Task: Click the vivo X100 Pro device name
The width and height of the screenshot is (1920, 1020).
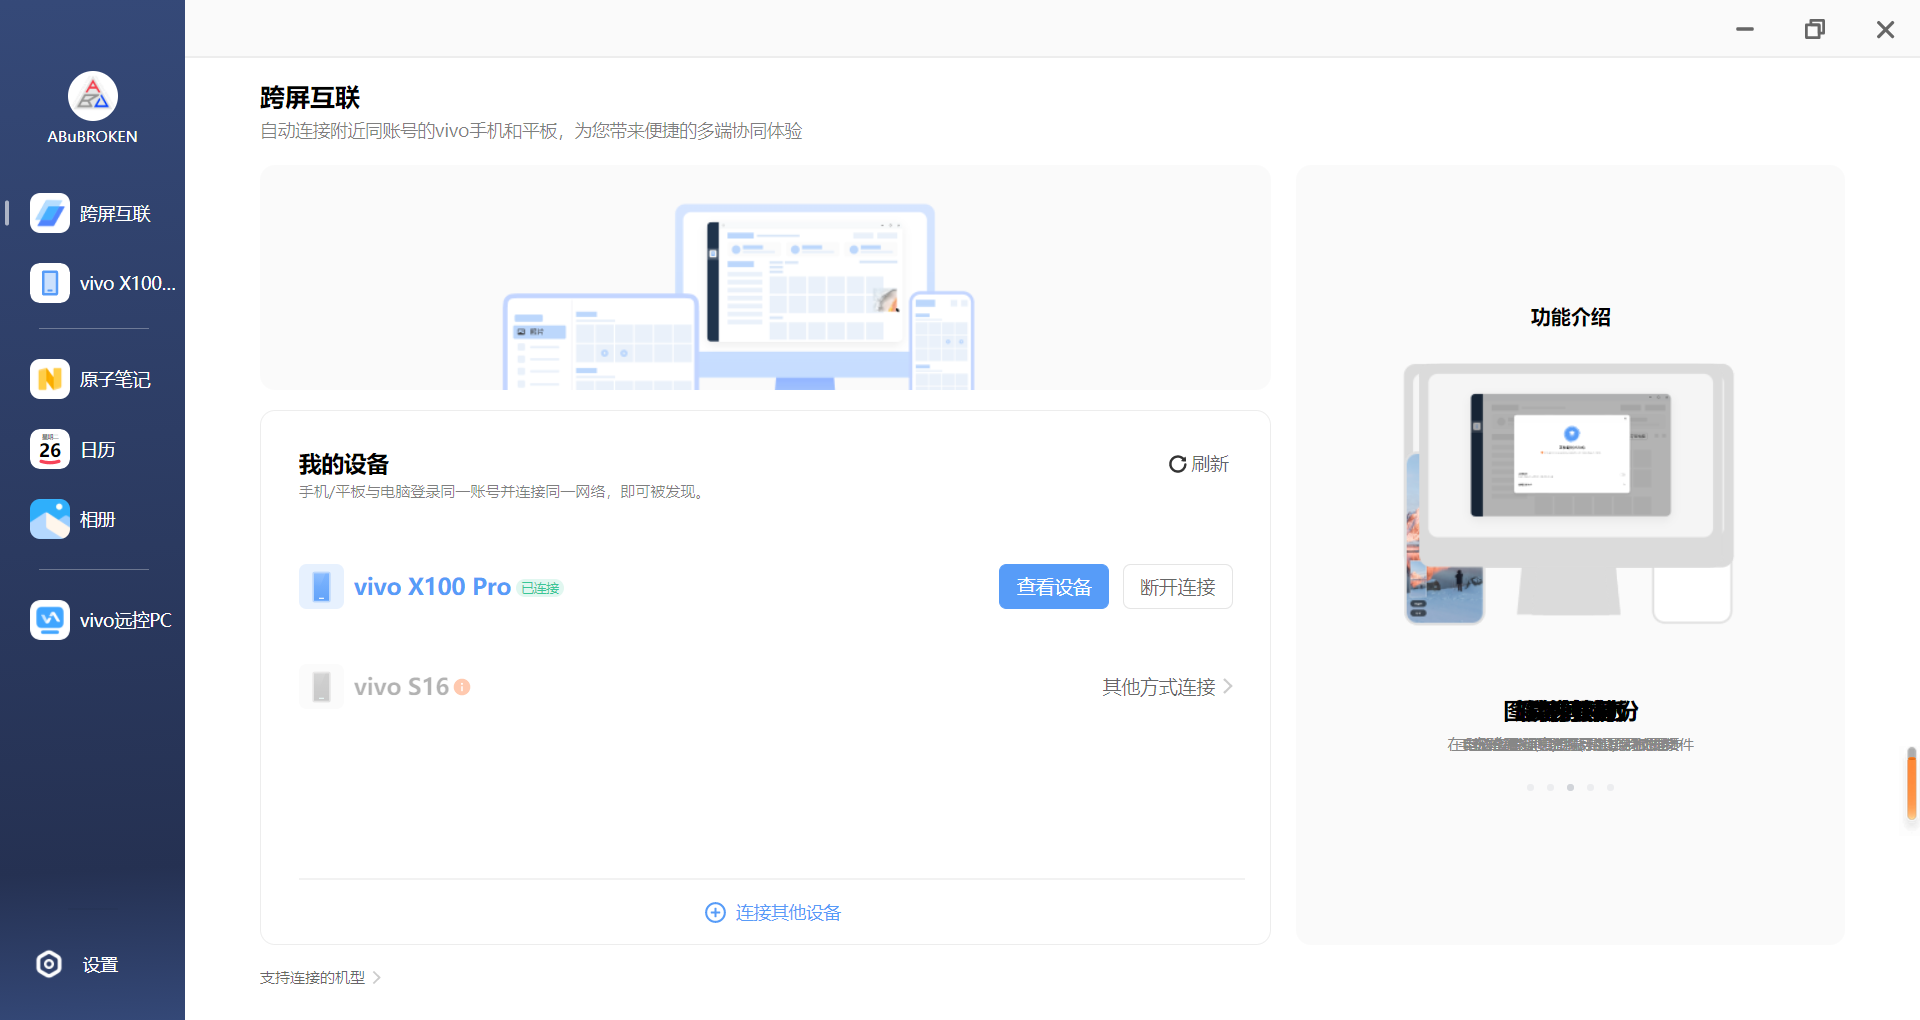Action: [432, 587]
